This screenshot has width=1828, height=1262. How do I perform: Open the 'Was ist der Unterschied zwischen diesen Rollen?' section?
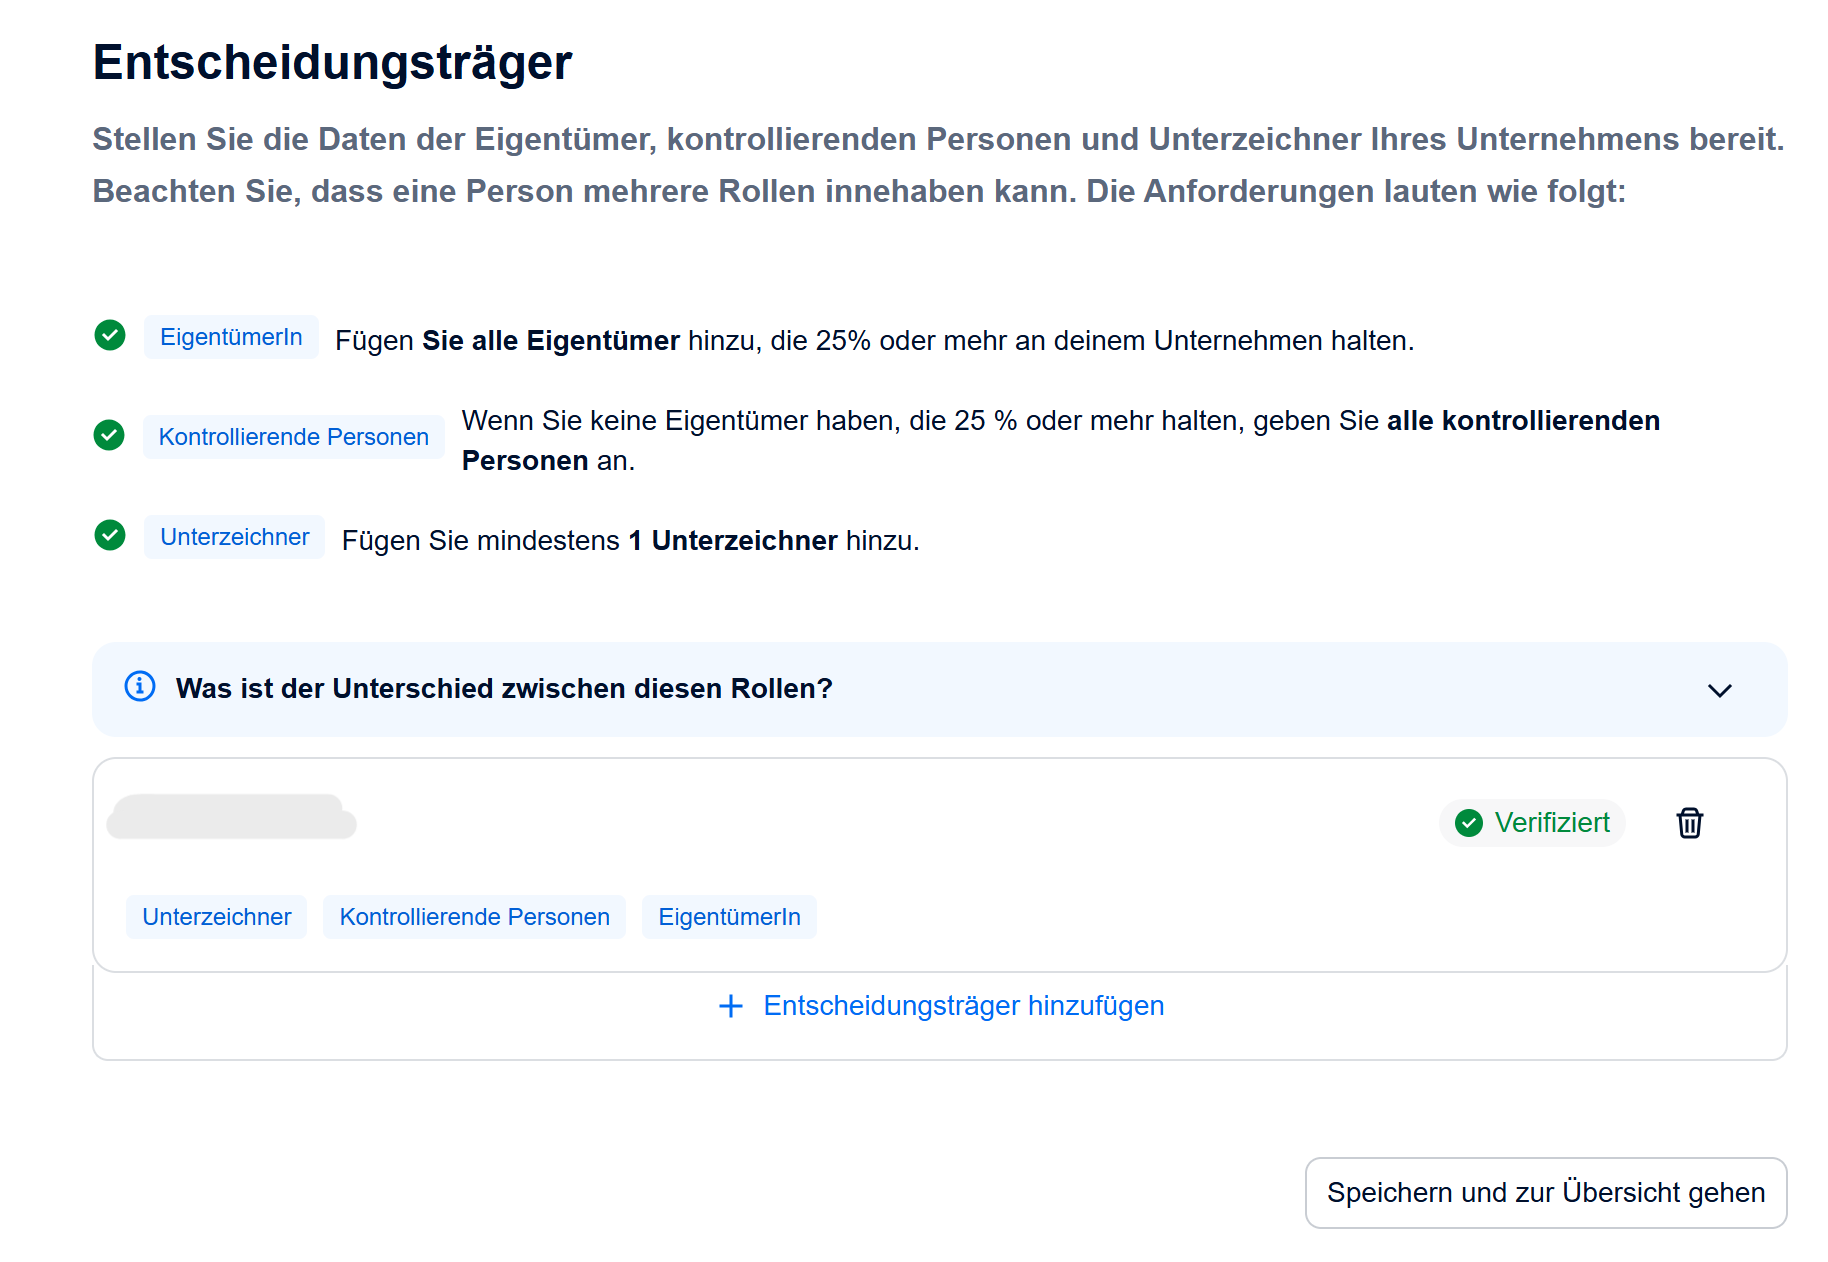pyautogui.click(x=504, y=689)
